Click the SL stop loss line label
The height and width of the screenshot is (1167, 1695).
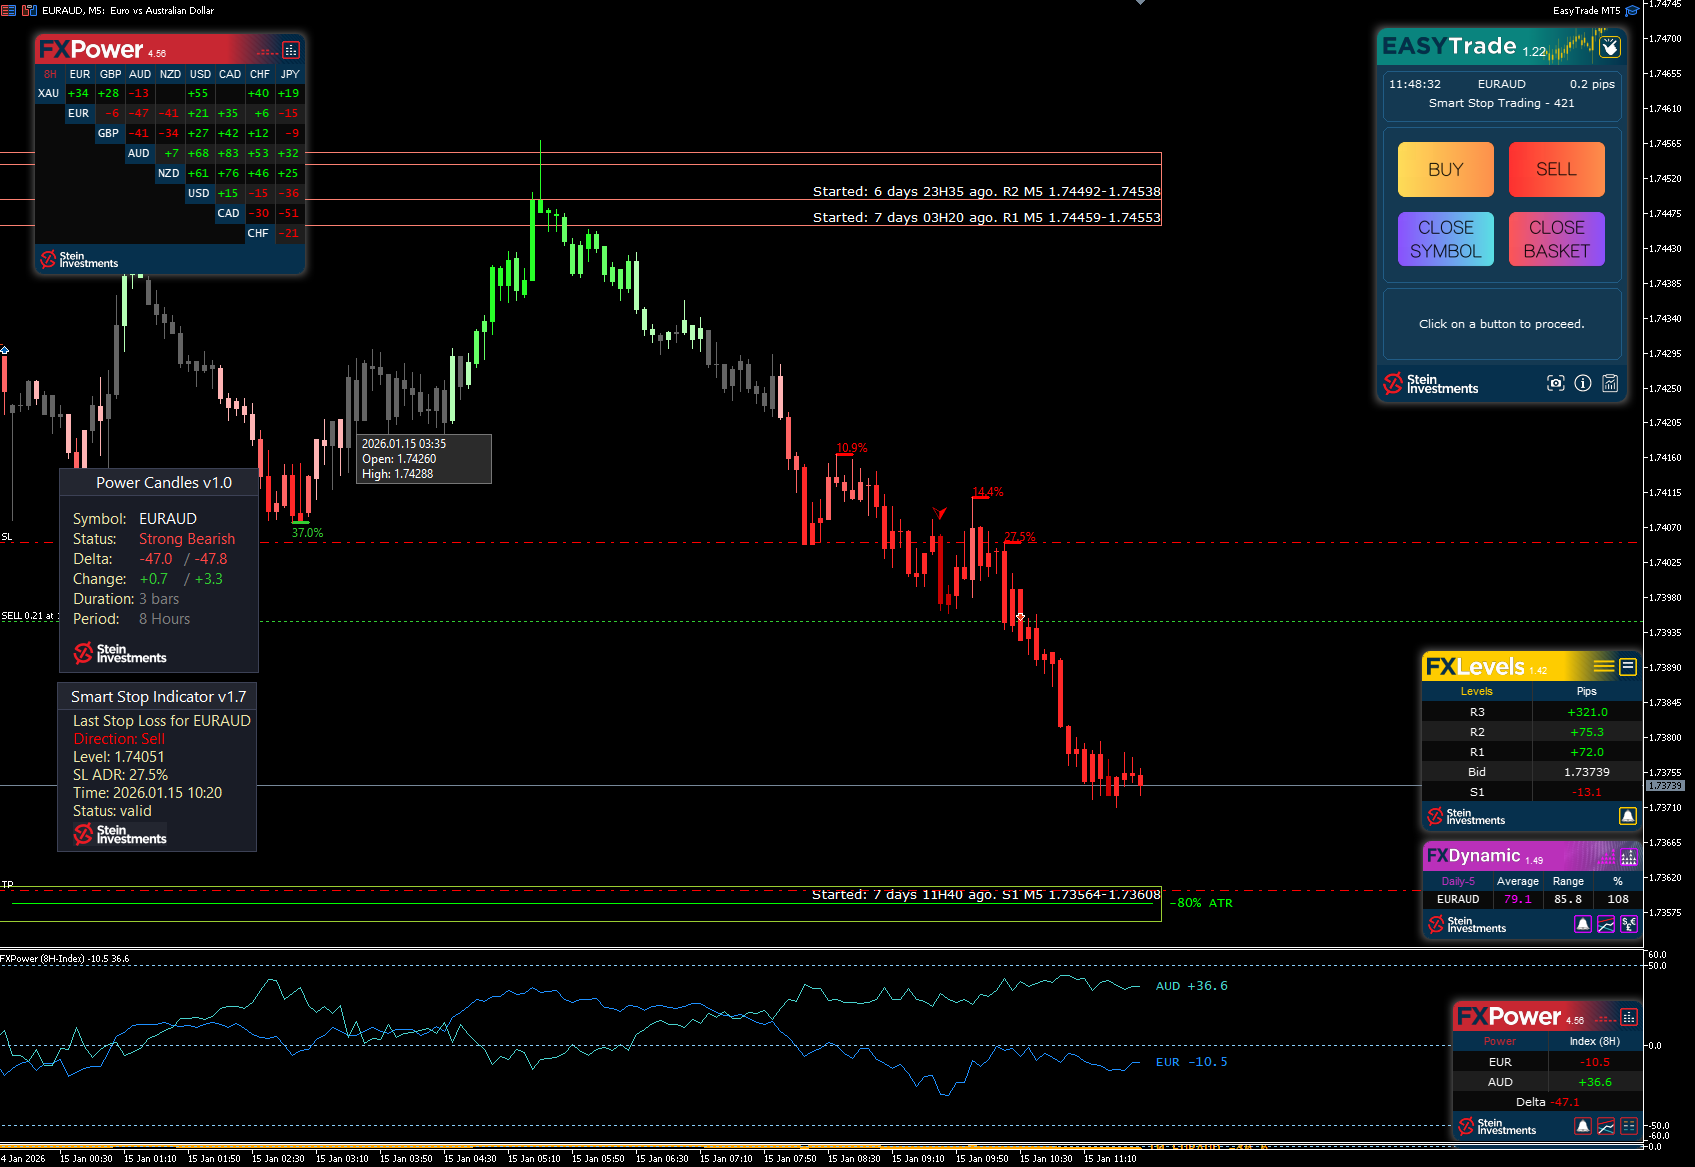[x=7, y=537]
